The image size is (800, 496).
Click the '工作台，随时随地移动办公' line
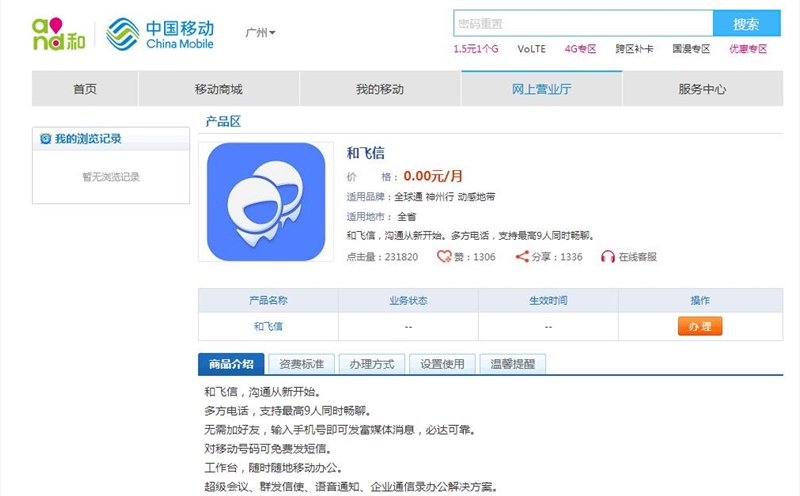(273, 467)
